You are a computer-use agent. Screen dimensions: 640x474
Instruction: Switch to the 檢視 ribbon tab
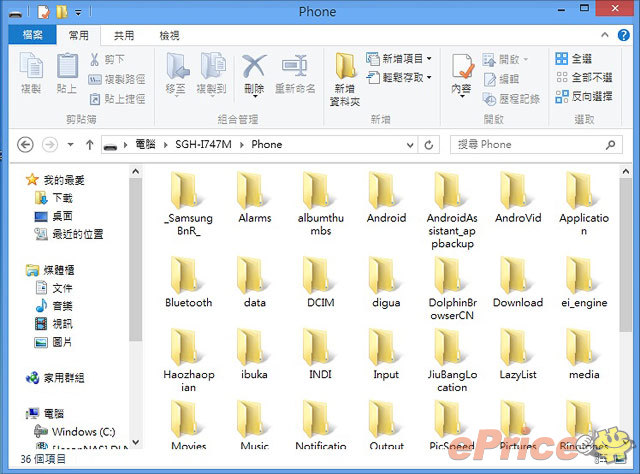click(169, 35)
